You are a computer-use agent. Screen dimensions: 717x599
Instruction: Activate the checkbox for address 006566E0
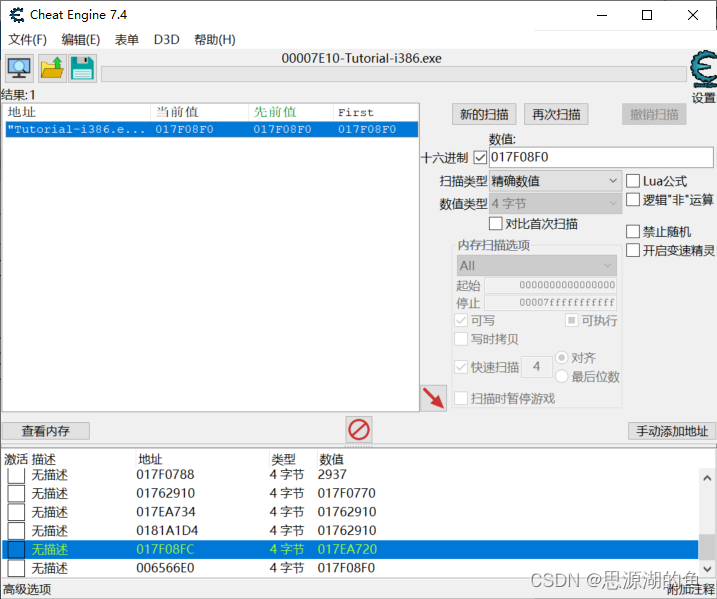pos(16,568)
